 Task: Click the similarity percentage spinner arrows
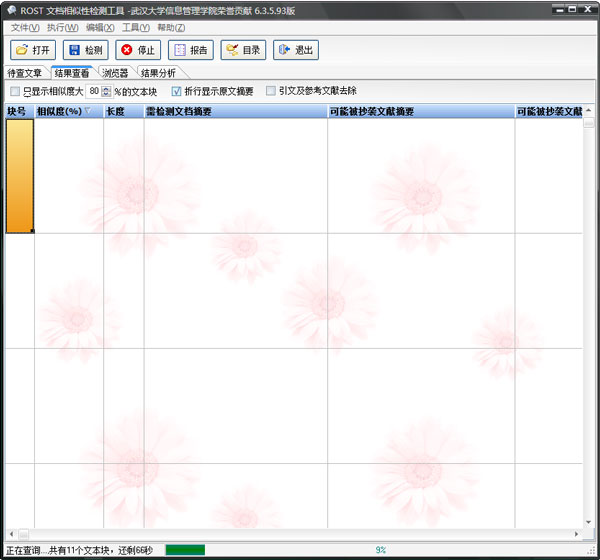click(106, 91)
